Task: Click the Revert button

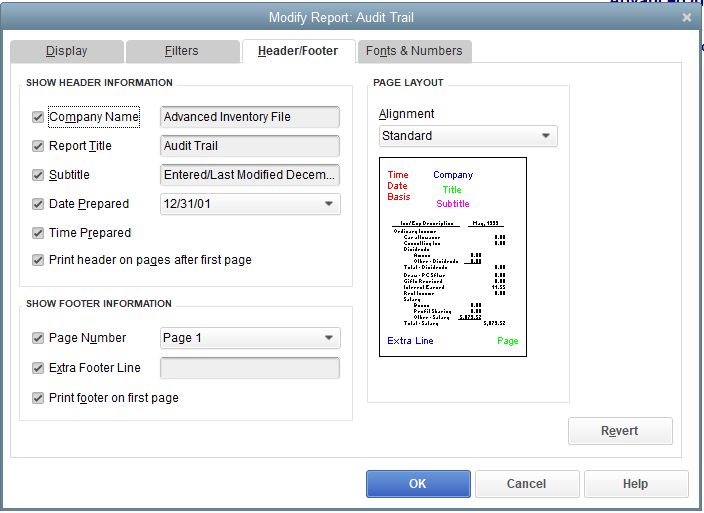Action: [x=620, y=431]
